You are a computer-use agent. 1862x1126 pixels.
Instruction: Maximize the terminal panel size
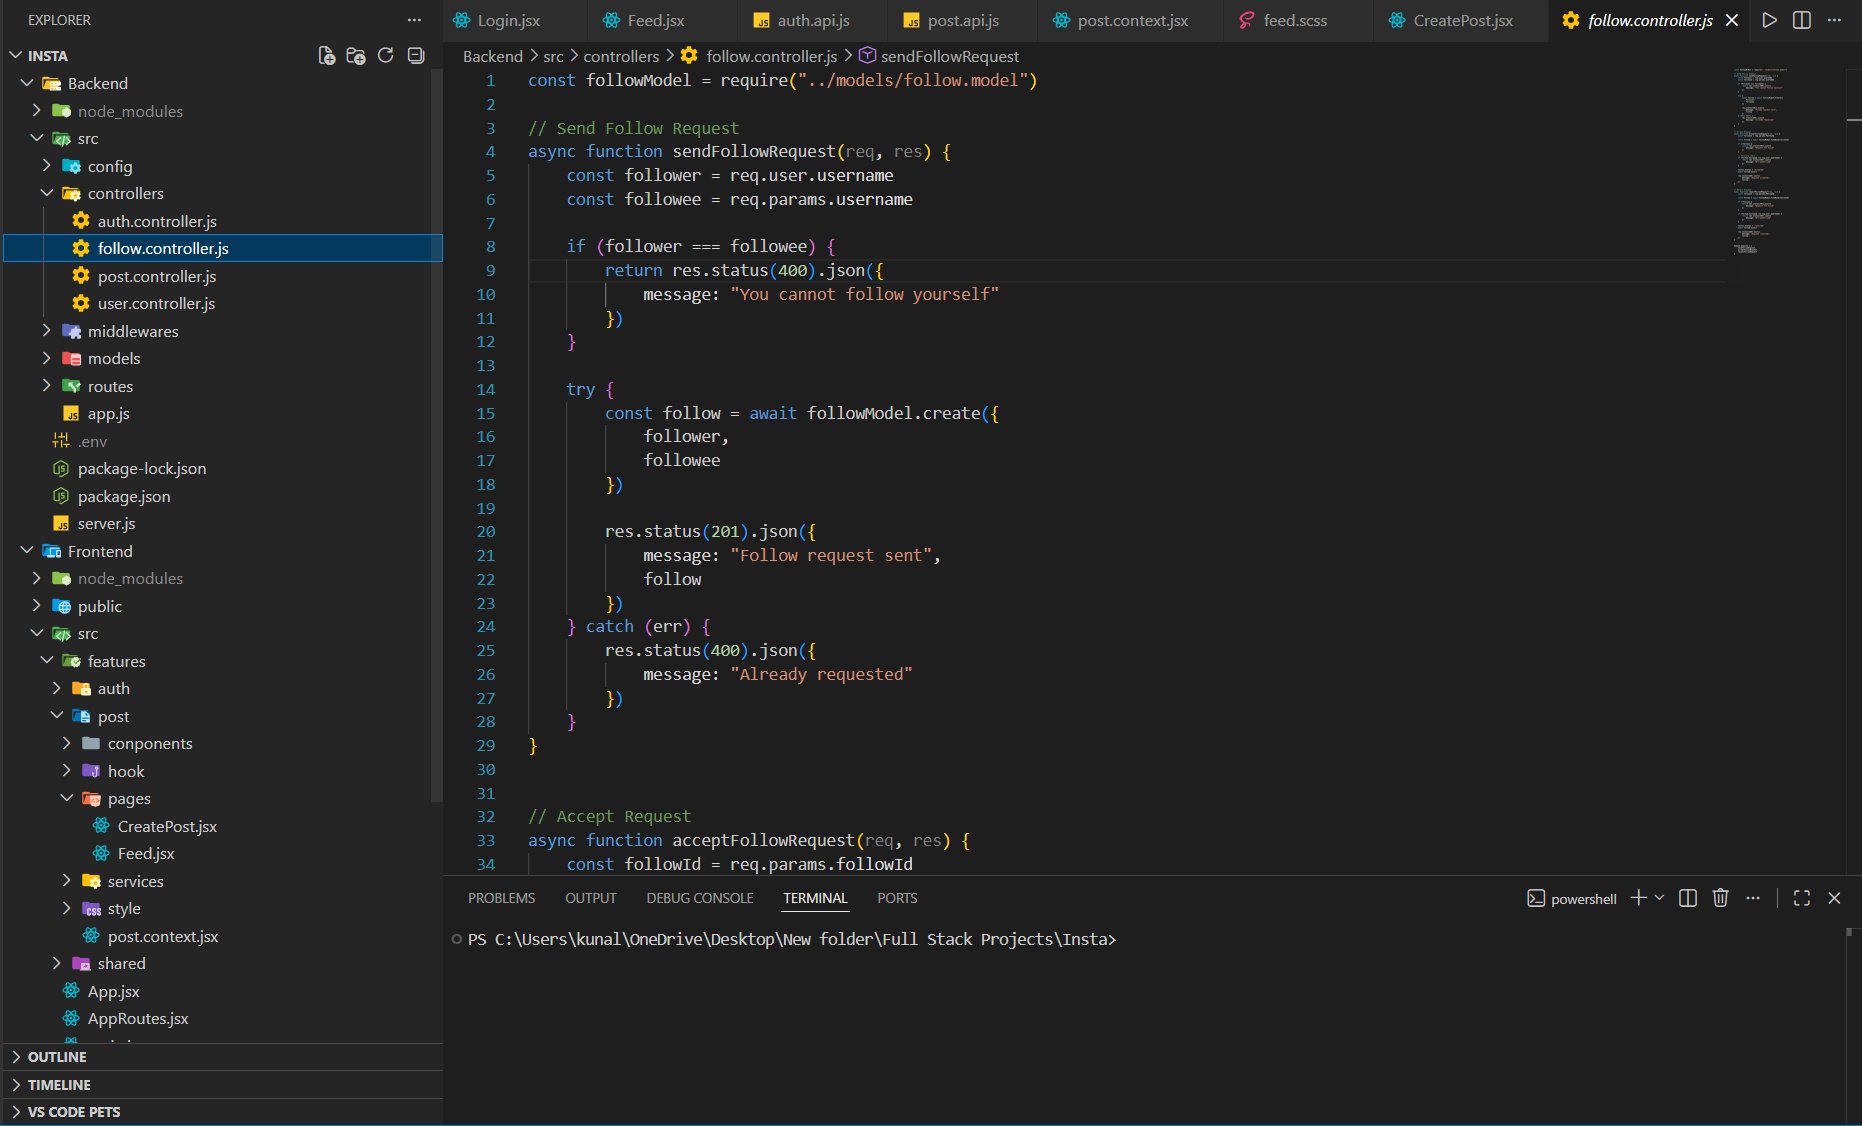(x=1801, y=898)
